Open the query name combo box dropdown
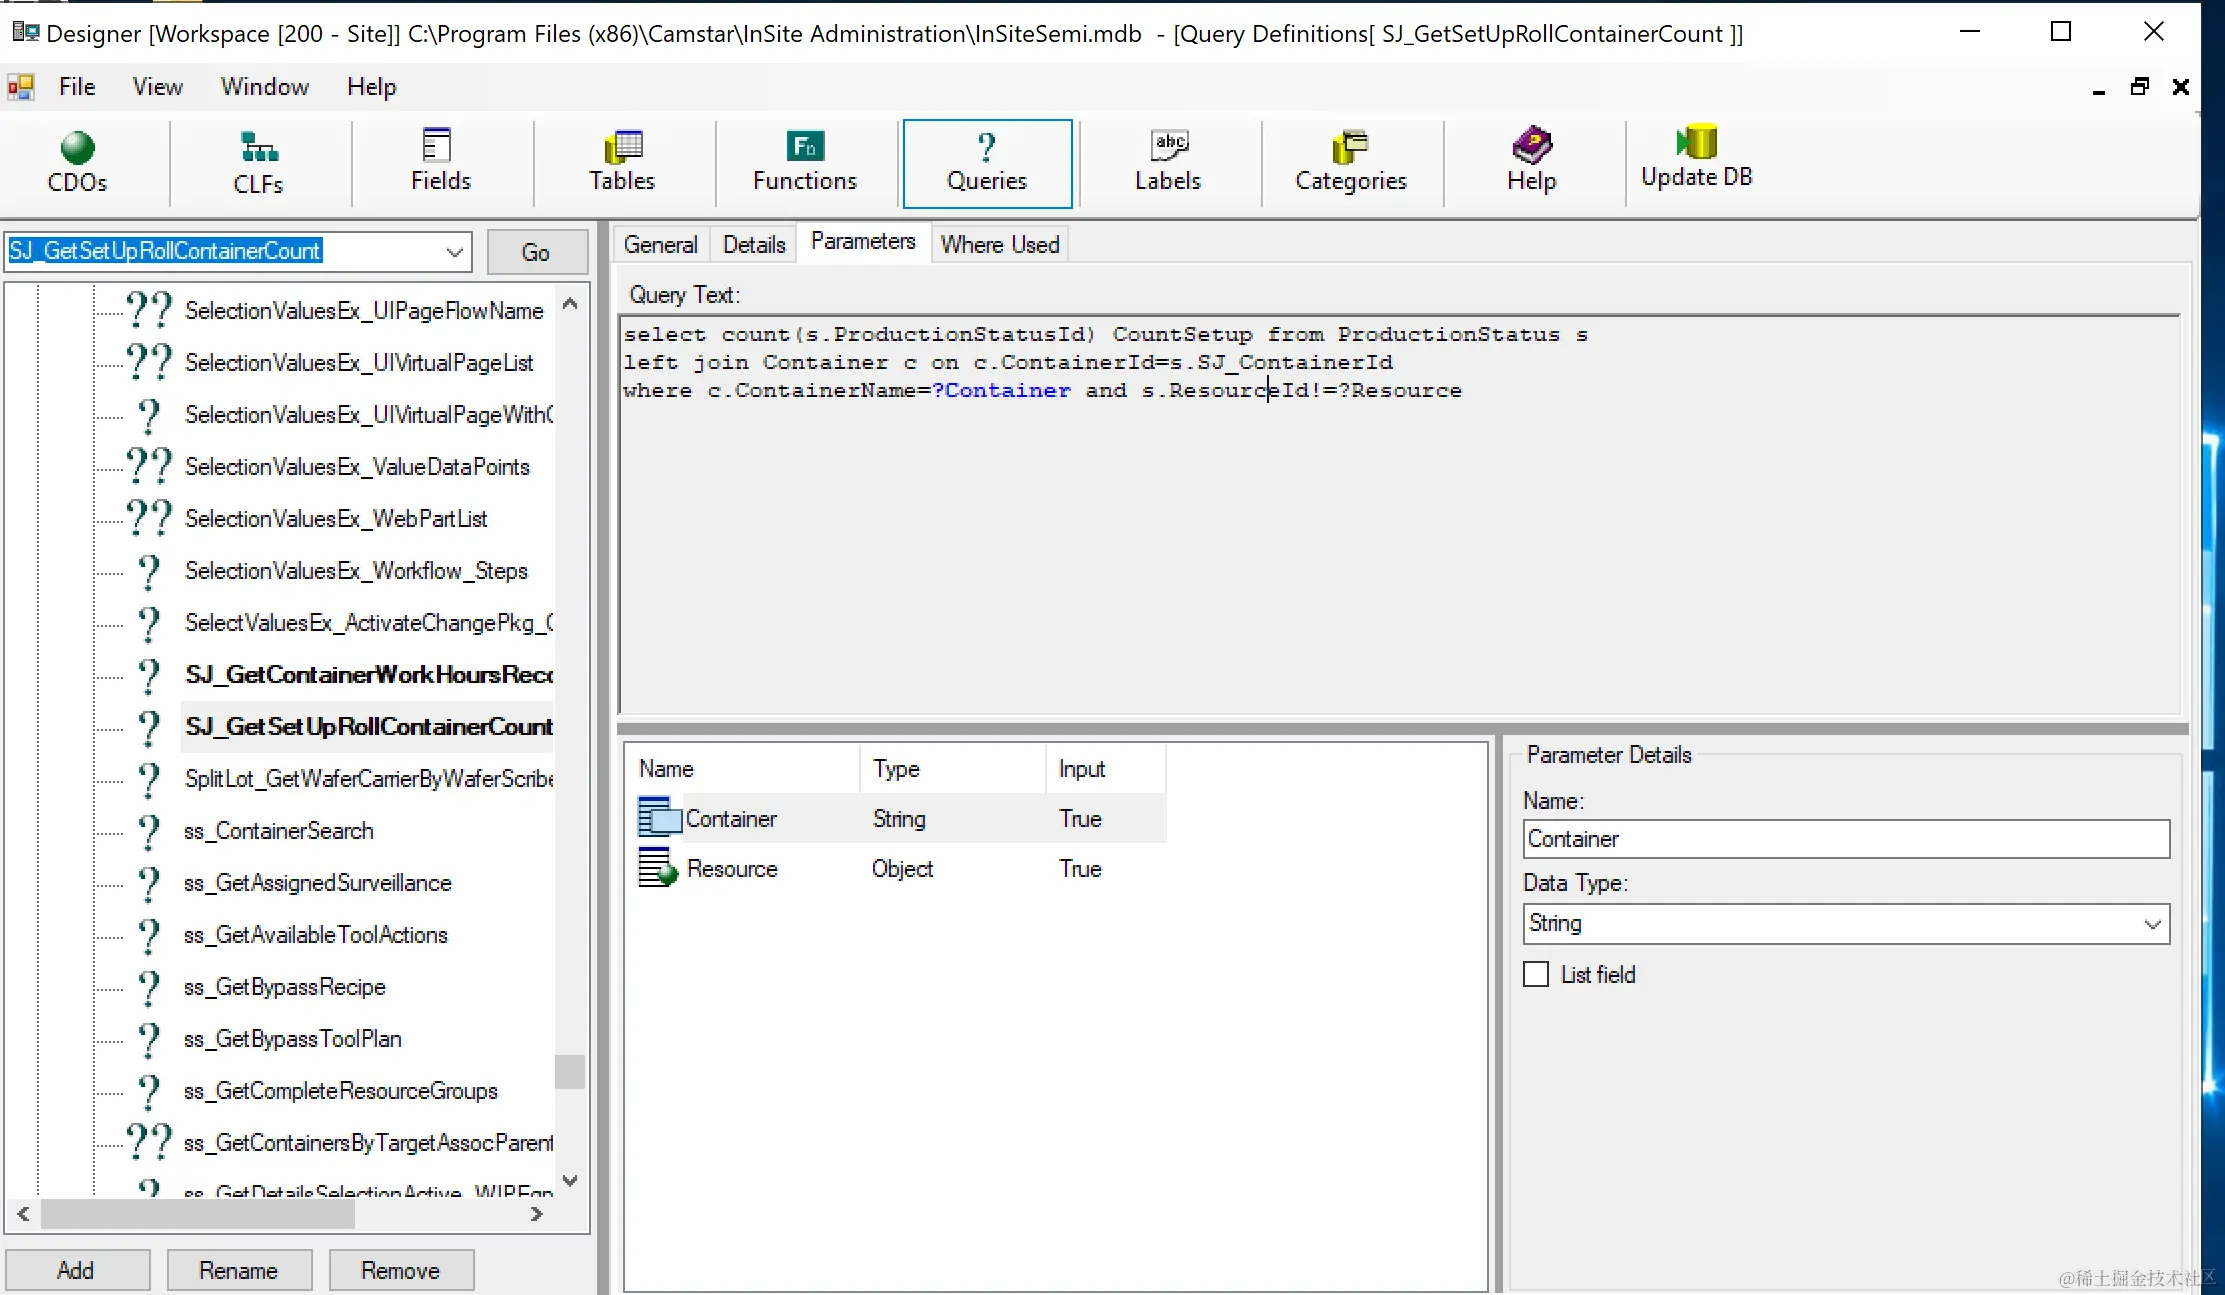This screenshot has width=2225, height=1295. pos(454,252)
